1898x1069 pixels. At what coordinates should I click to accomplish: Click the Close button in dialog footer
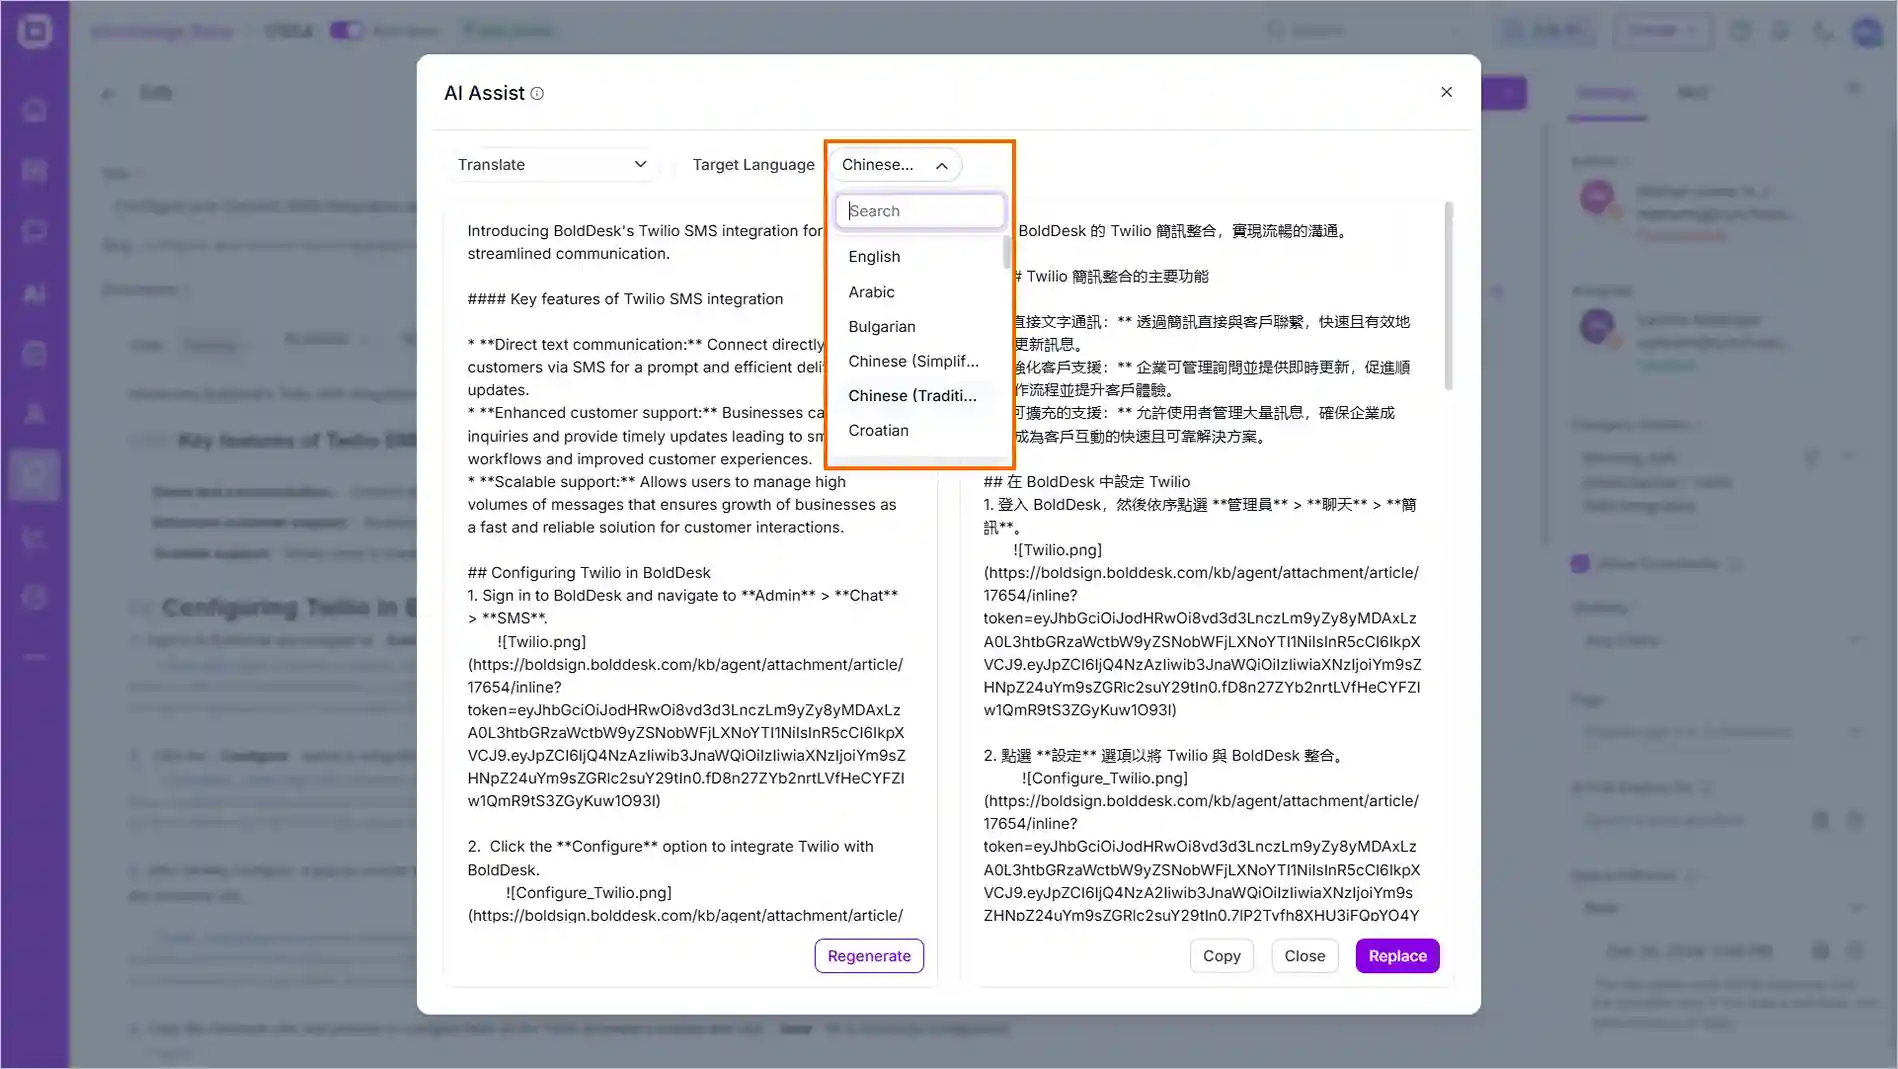[x=1304, y=956]
